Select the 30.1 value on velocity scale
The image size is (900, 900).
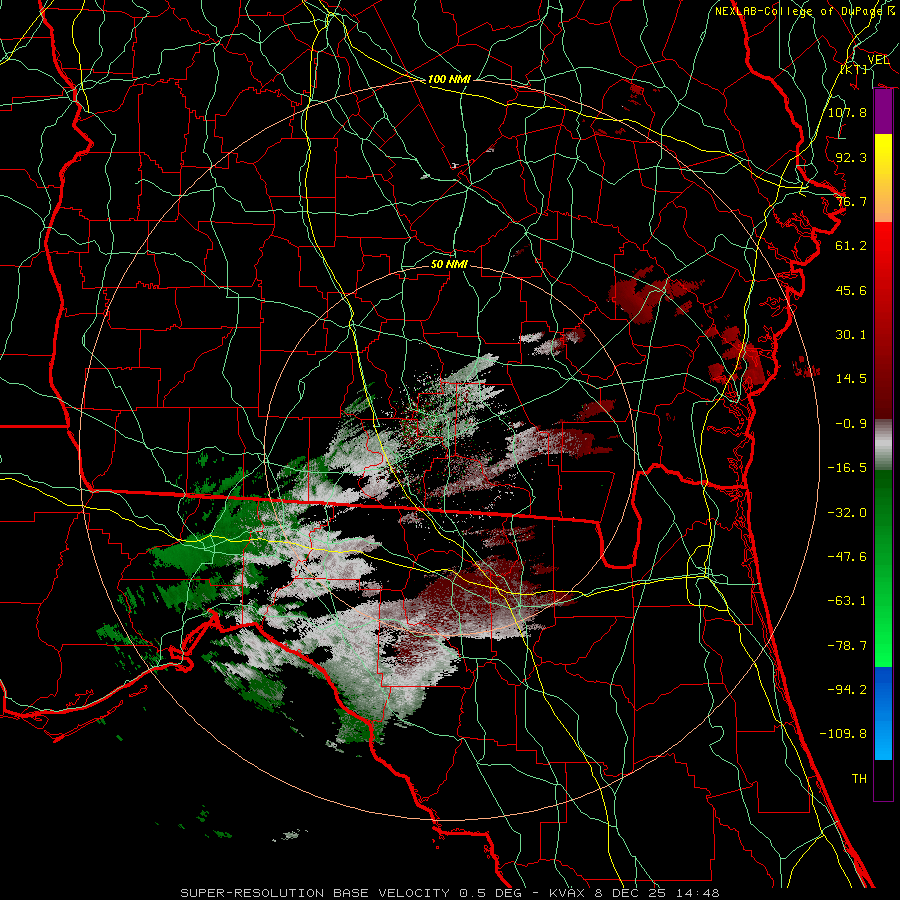(851, 335)
